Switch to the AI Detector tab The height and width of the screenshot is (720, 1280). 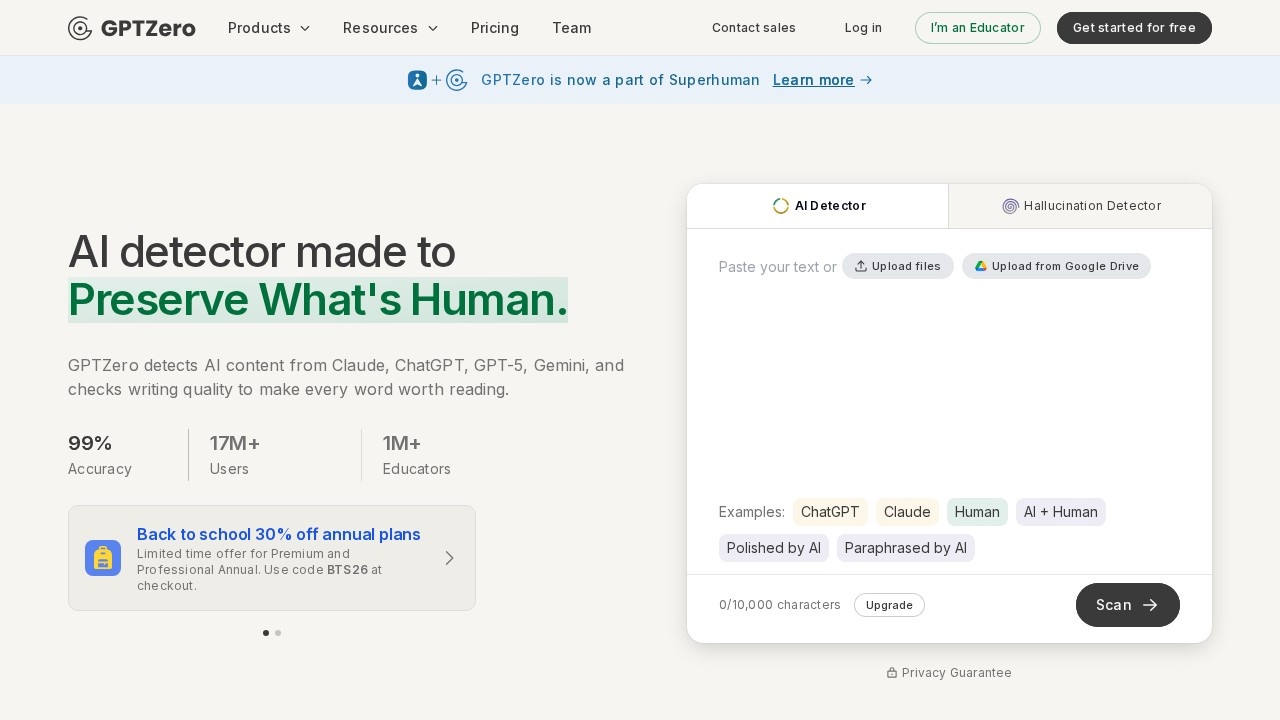point(818,206)
